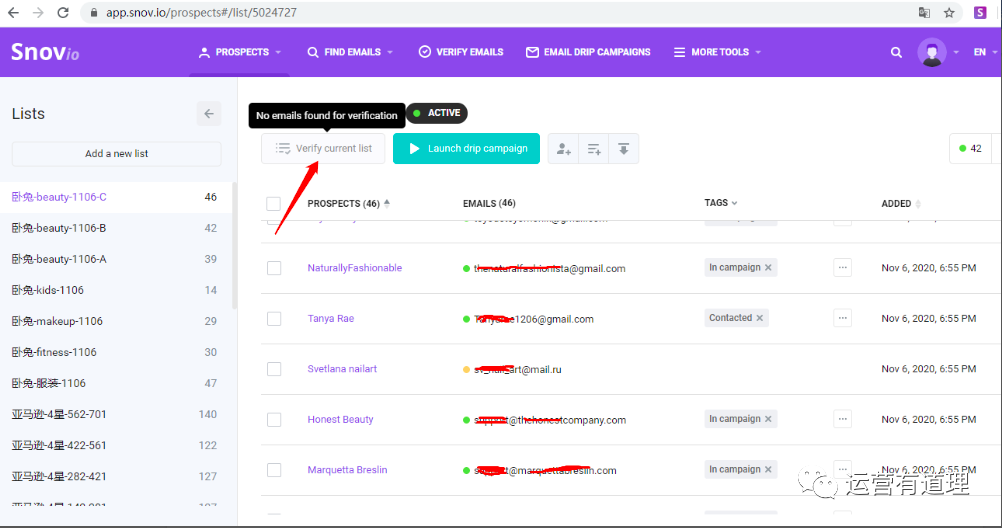
Task: Go to Email Drip Campaigns
Action: pyautogui.click(x=588, y=52)
